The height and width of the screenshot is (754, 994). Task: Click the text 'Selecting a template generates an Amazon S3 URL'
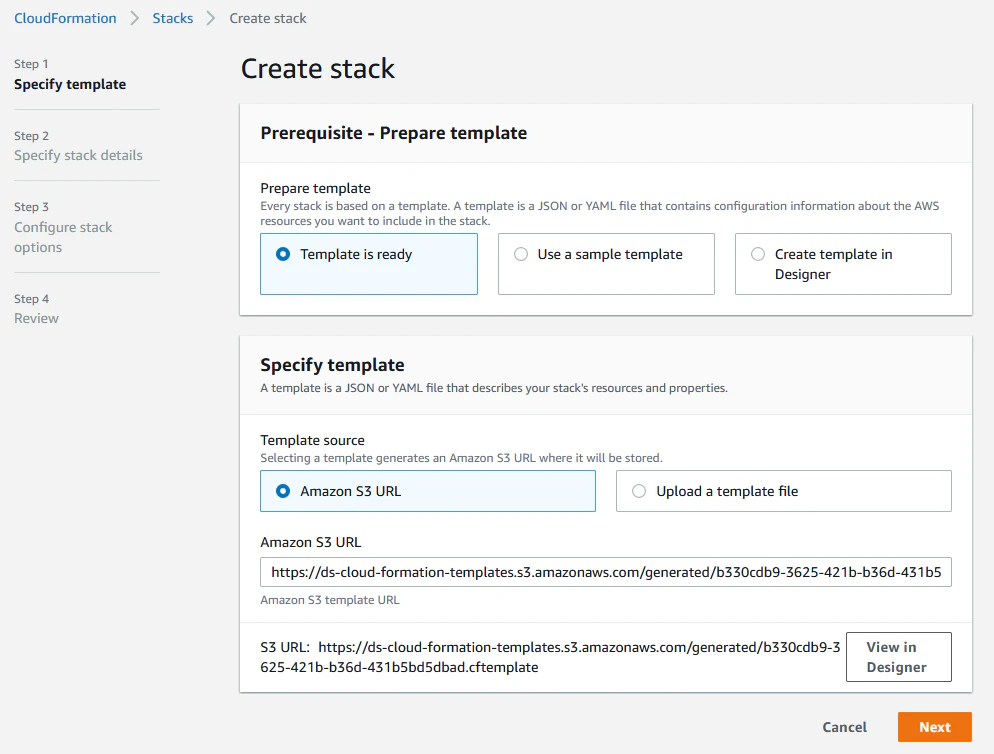tap(461, 458)
